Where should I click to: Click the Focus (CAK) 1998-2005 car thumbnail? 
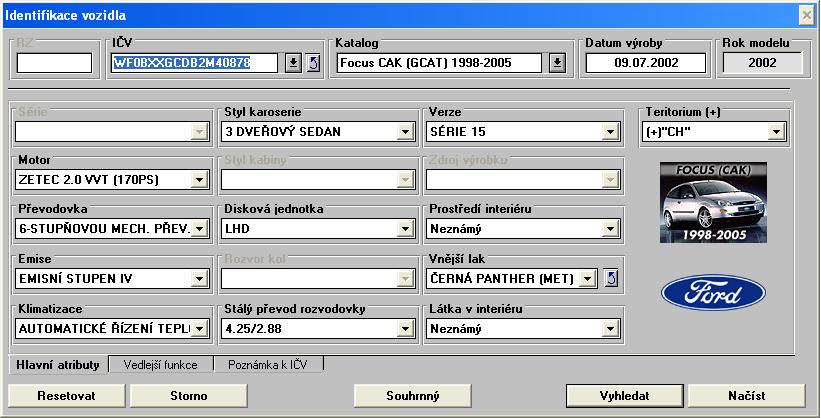(x=713, y=201)
